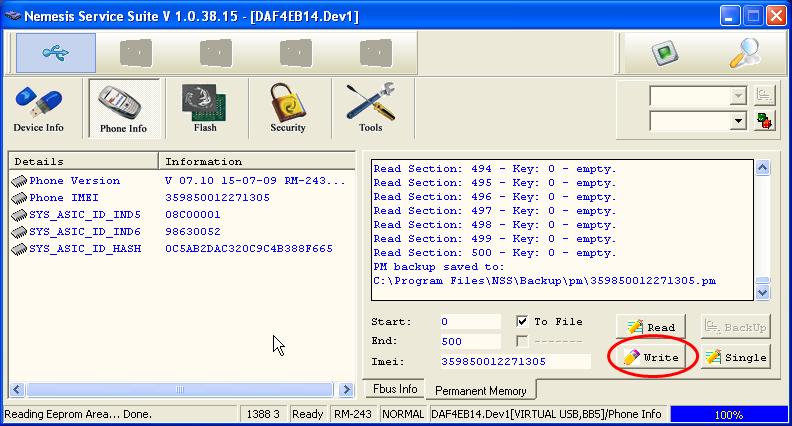Click the SYS_ASIC_ID_IND6 chip icon
792x426 pixels.
coord(19,232)
